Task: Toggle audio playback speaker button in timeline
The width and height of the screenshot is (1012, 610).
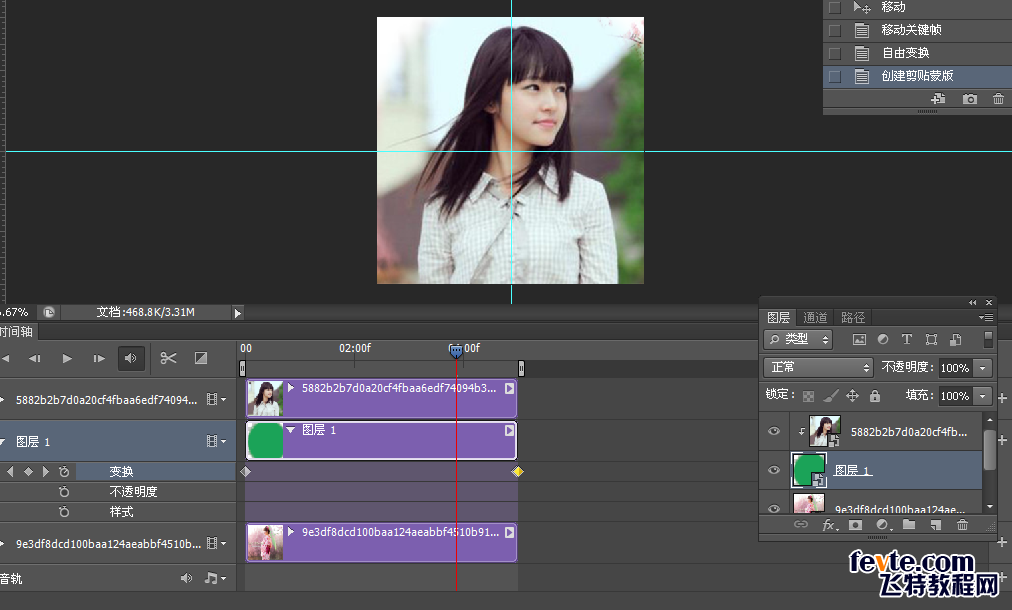Action: (x=130, y=358)
